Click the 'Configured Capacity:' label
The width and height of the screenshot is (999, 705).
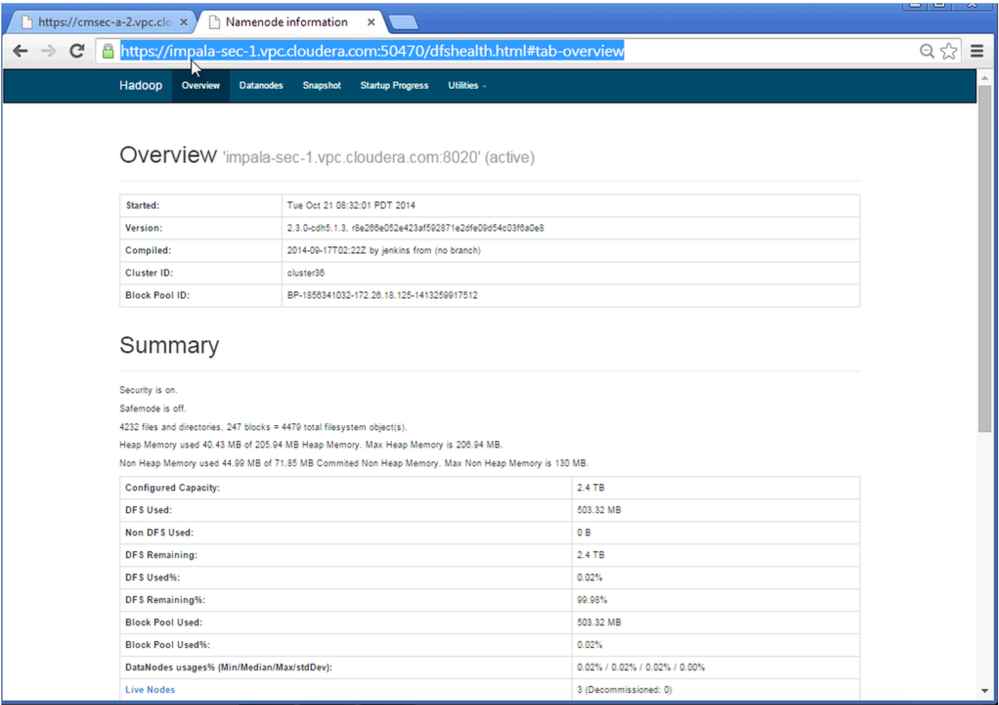[173, 488]
